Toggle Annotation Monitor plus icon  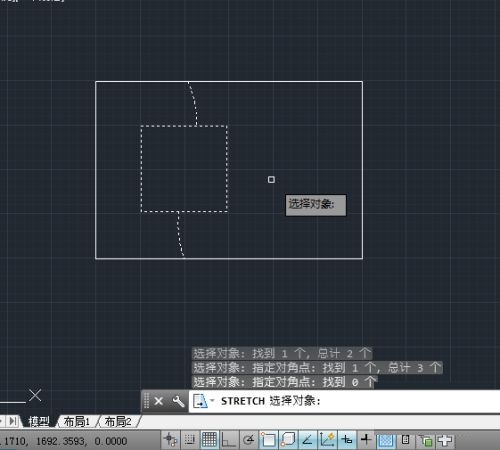coord(445,441)
